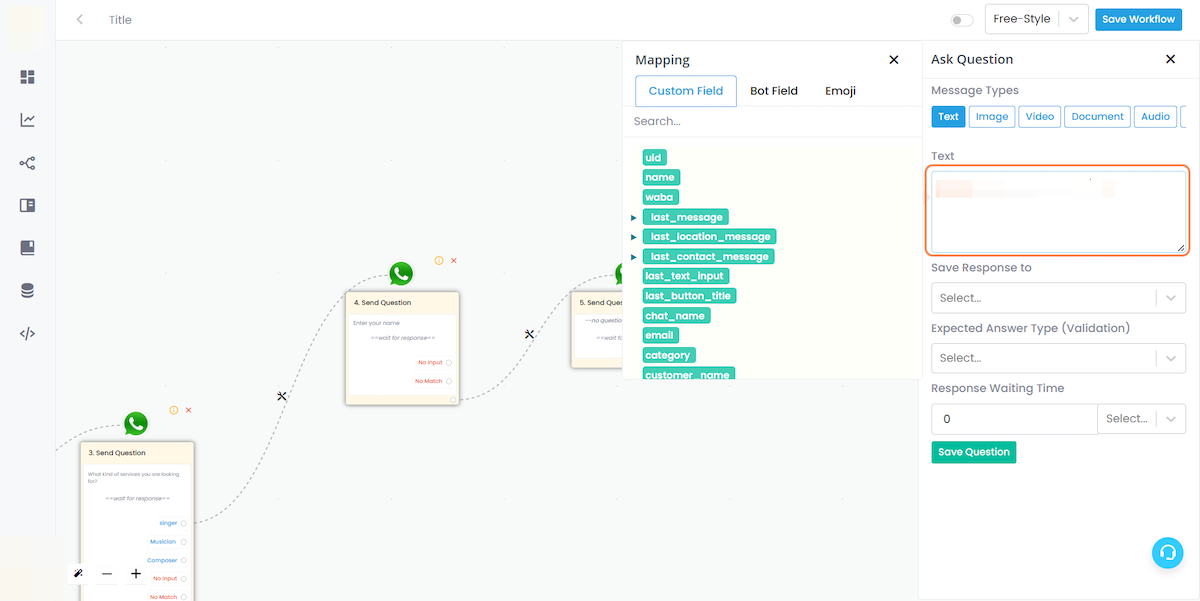Switch to Emoji tab

coord(840,91)
